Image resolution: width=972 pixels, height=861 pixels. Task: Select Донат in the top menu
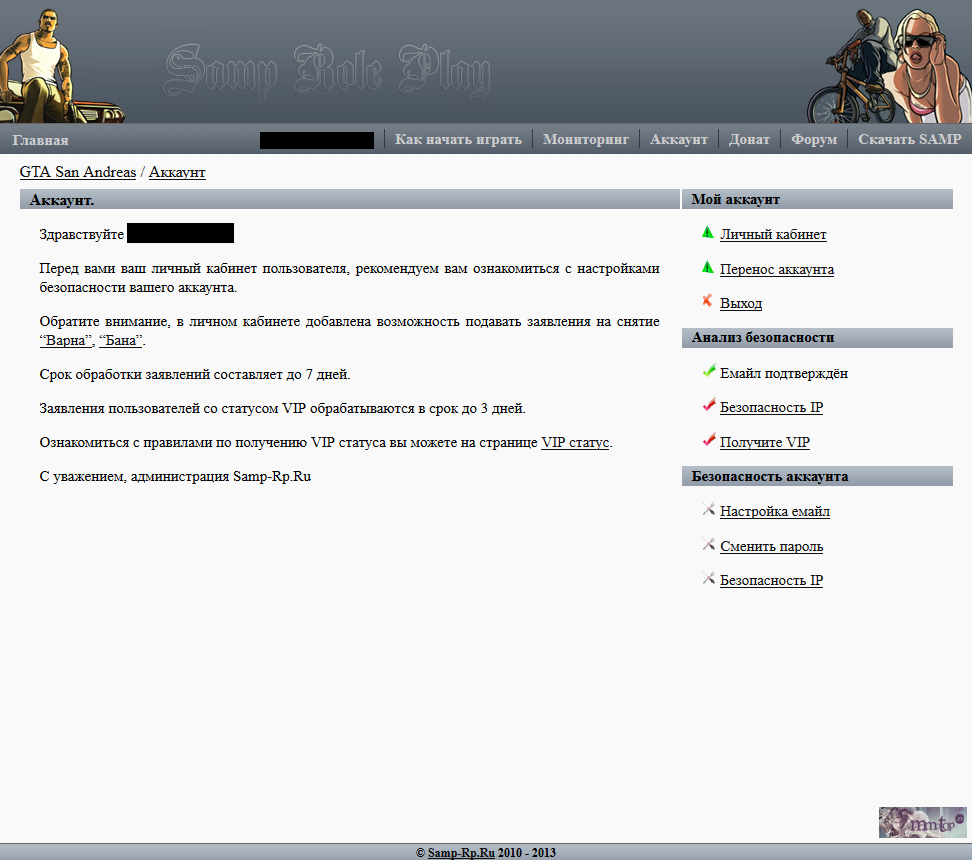(x=749, y=139)
